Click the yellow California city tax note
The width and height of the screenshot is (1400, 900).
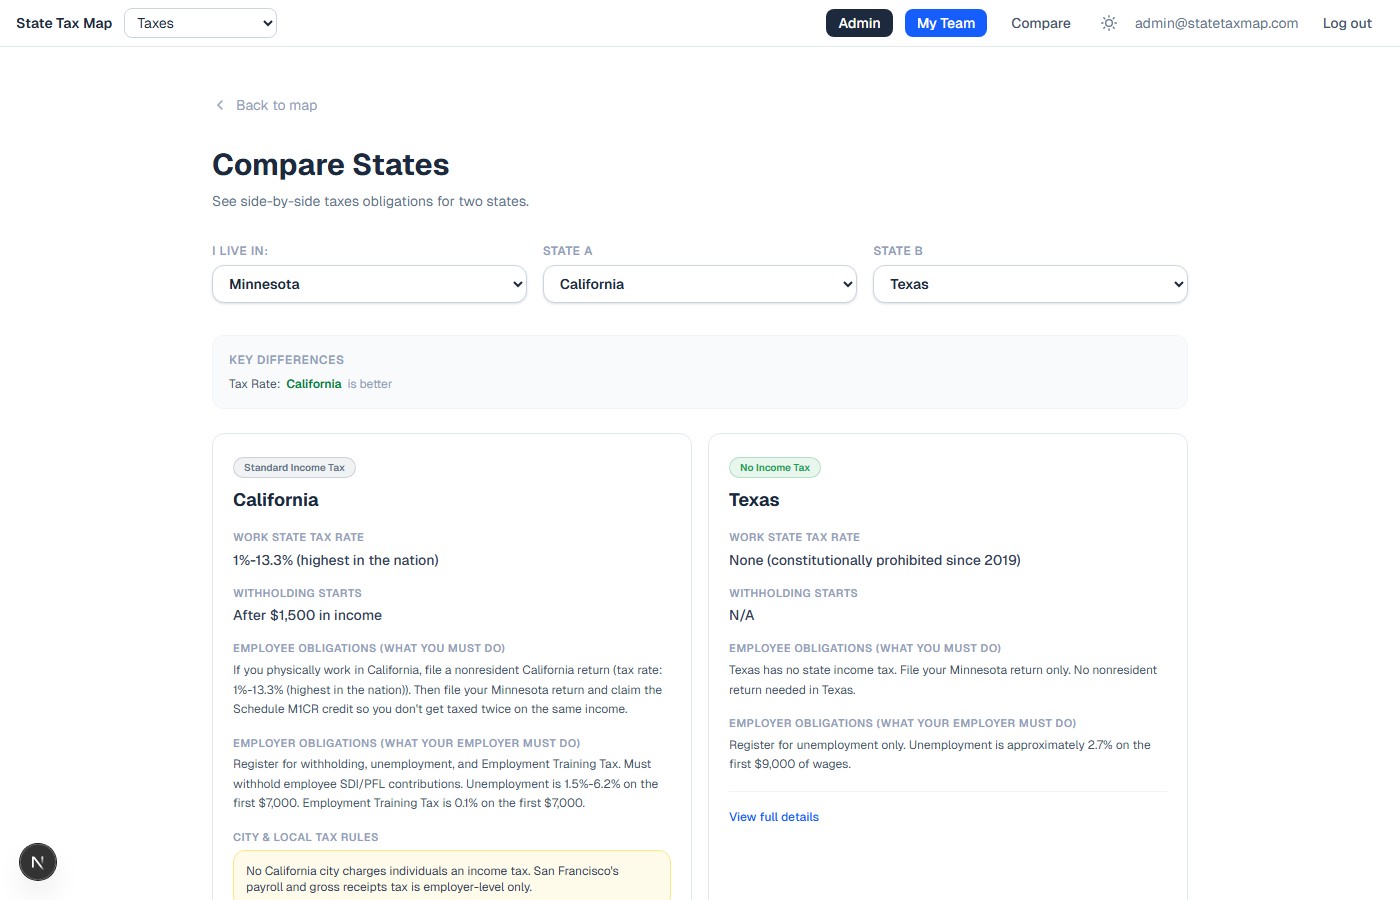pos(451,878)
